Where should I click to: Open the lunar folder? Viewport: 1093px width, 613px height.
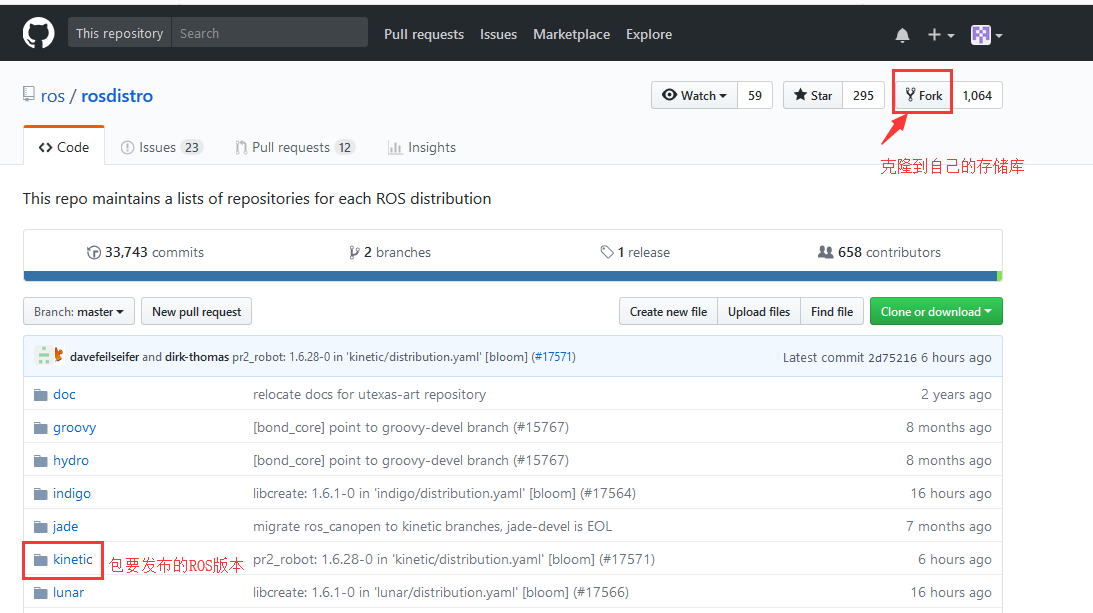tap(68, 593)
